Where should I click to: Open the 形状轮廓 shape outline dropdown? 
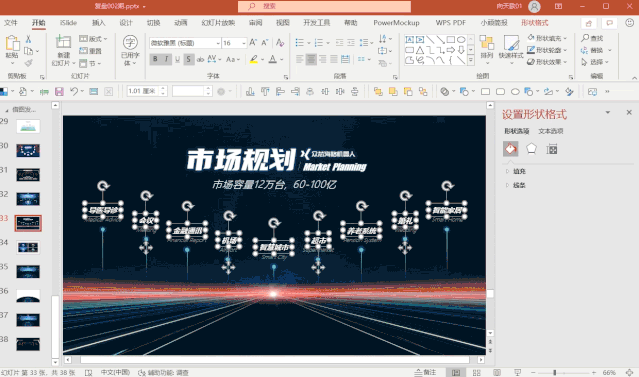pos(547,50)
